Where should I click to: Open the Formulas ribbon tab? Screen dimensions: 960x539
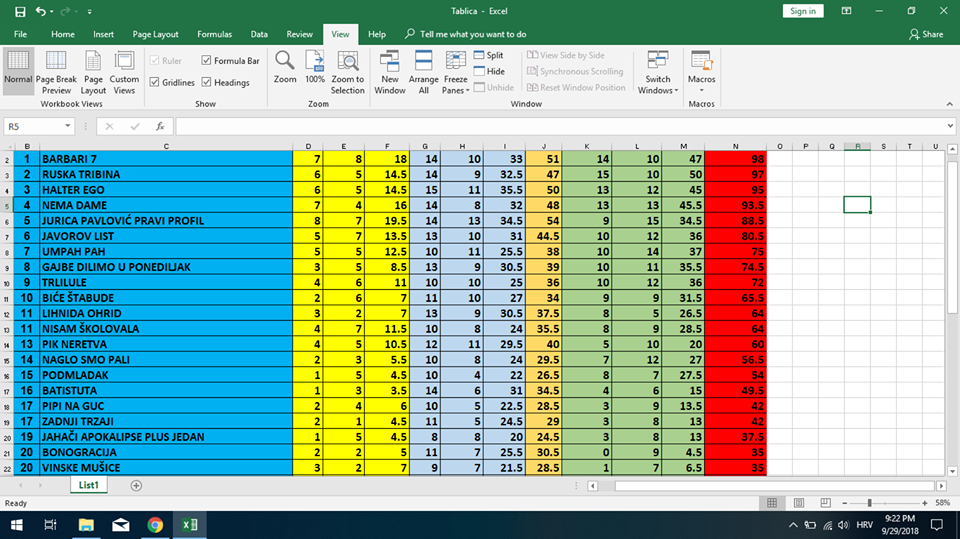click(x=214, y=34)
